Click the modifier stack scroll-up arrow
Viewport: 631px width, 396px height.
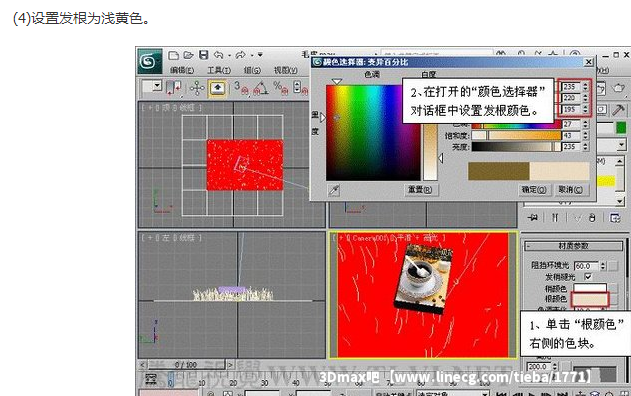[620, 161]
